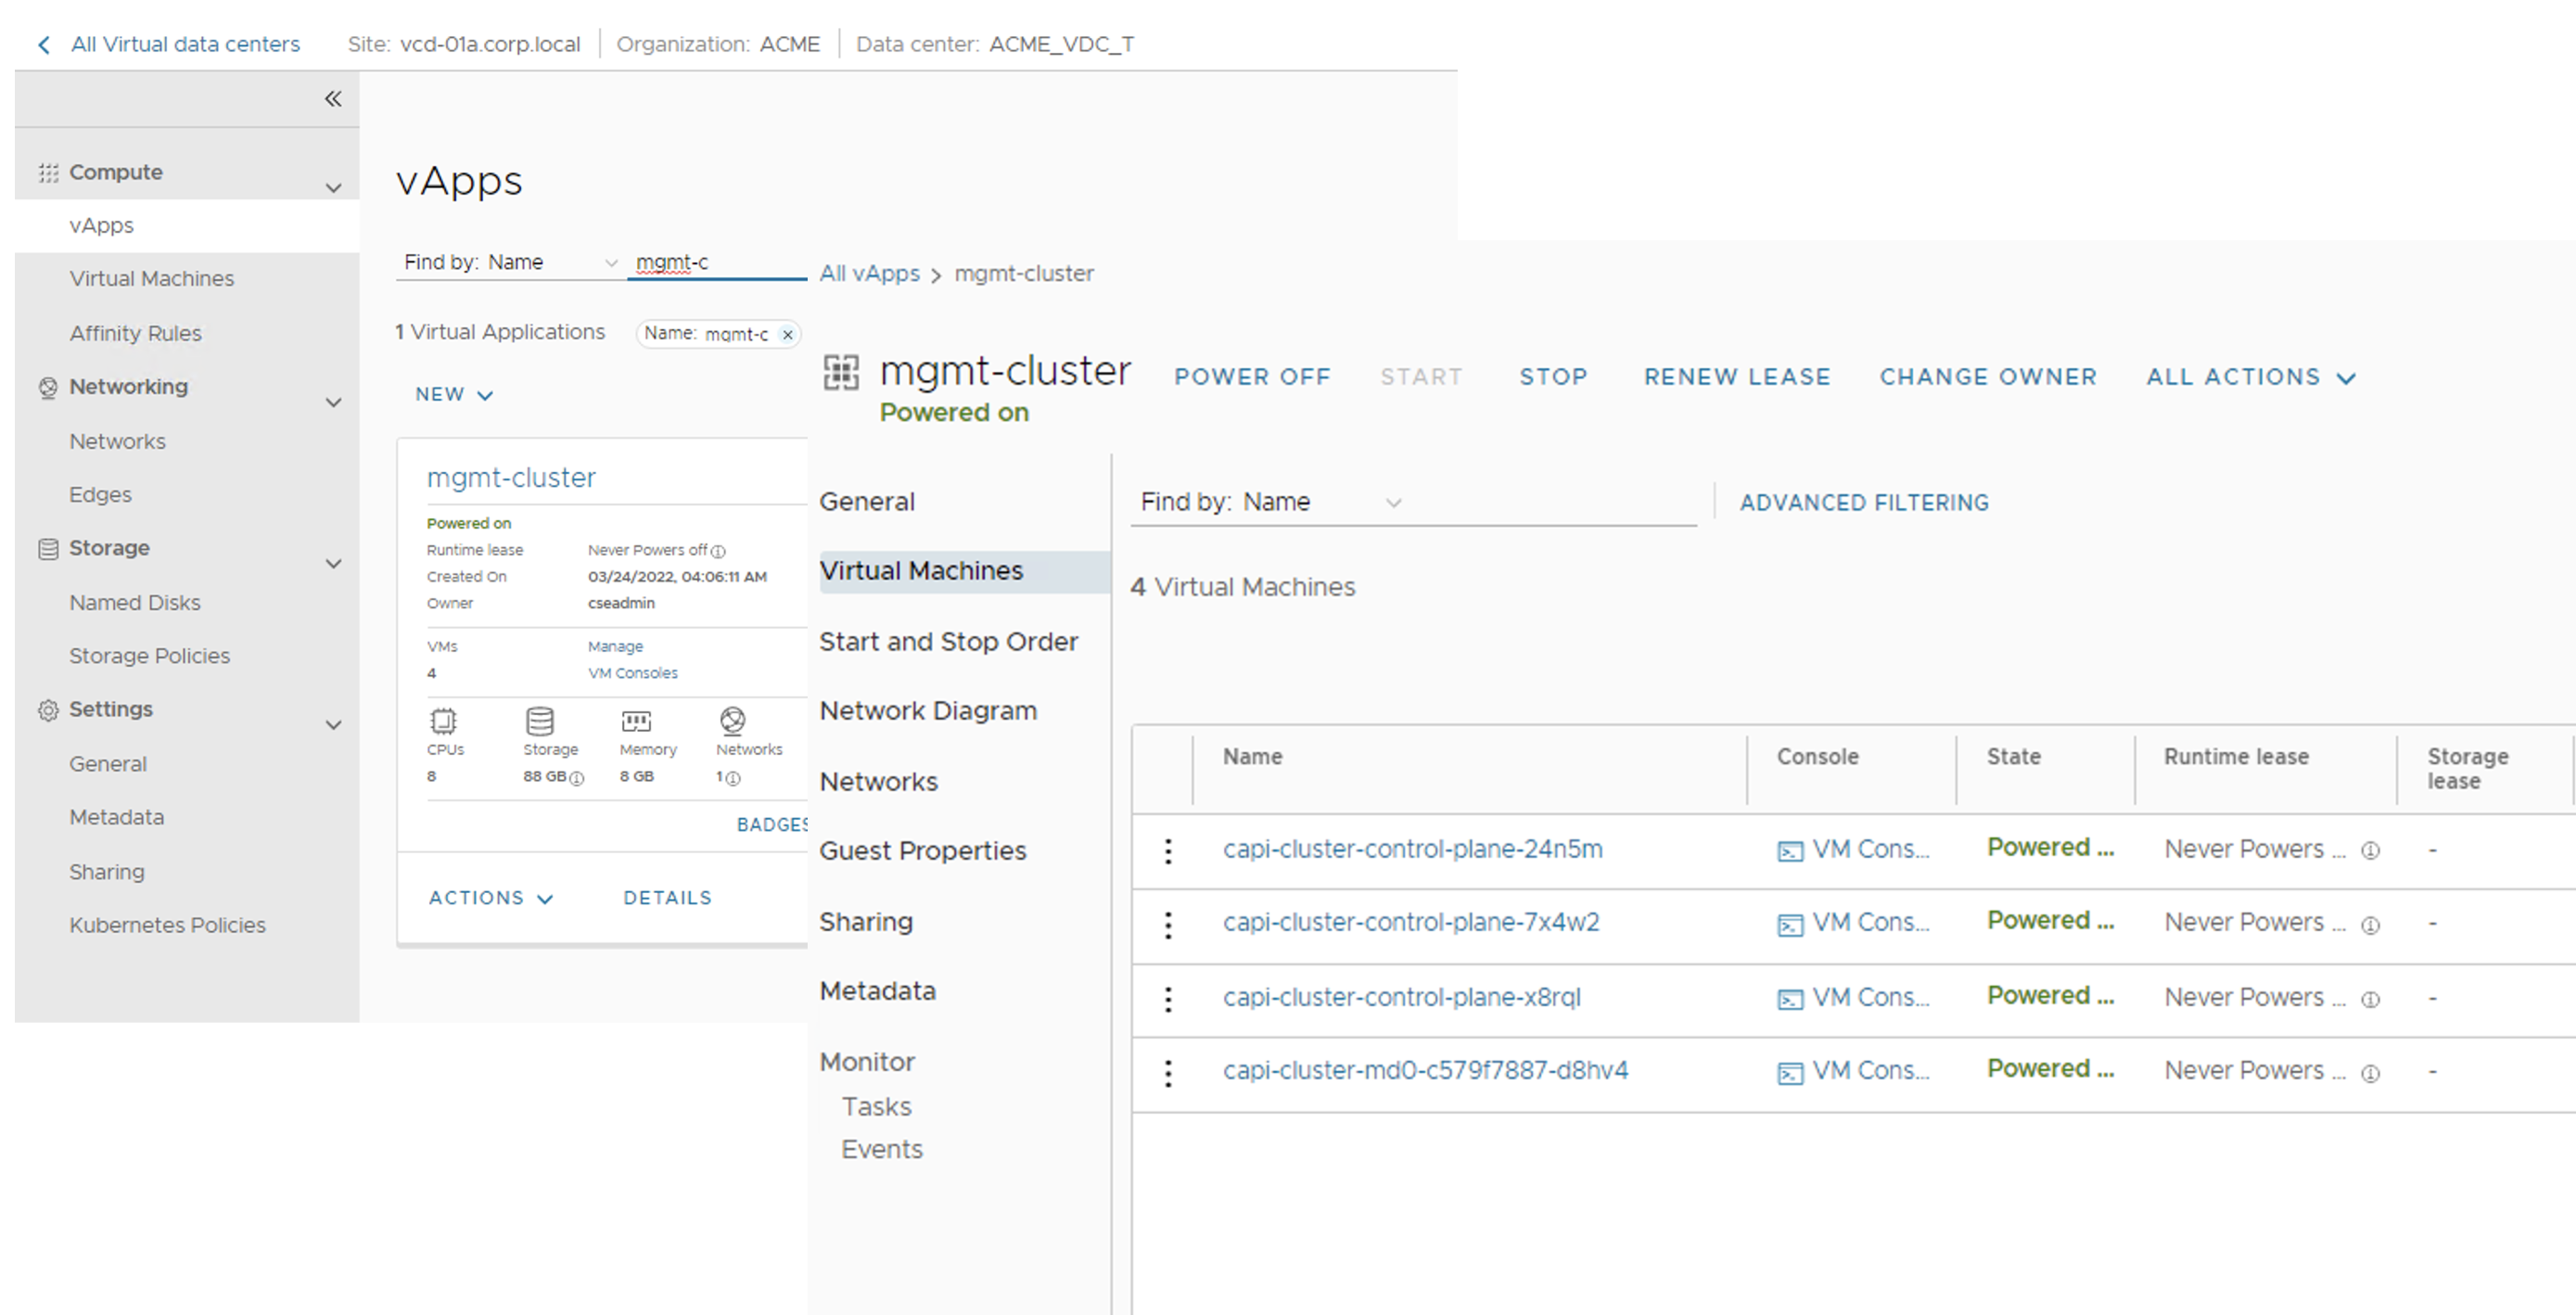Expand the NEW dropdown menu

[454, 395]
